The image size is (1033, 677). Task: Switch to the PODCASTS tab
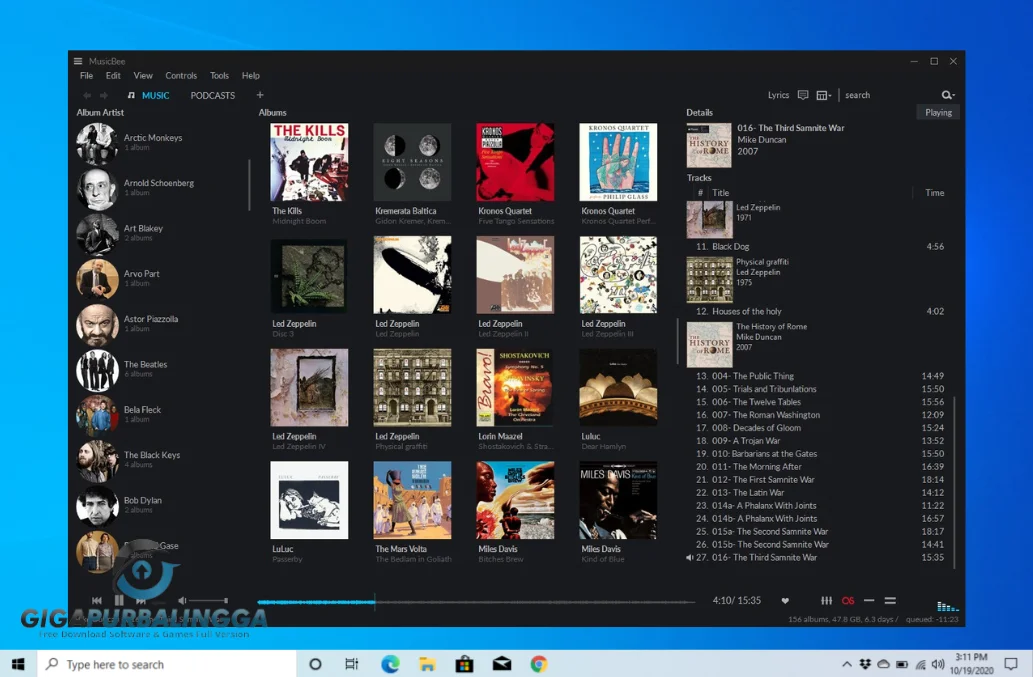coord(212,95)
